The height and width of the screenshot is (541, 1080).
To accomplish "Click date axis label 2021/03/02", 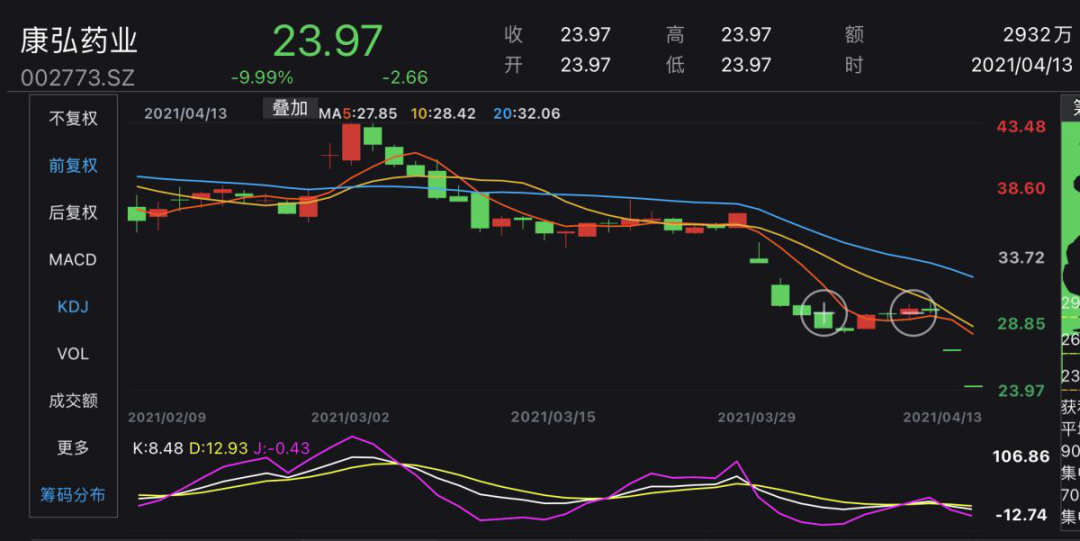I will [351, 418].
